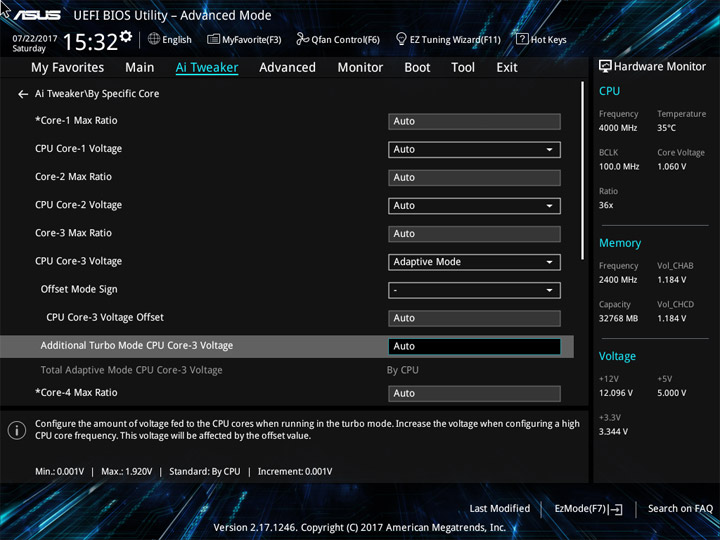
Task: Select the *Core-1 Max Ratio label
Action: [x=76, y=121]
